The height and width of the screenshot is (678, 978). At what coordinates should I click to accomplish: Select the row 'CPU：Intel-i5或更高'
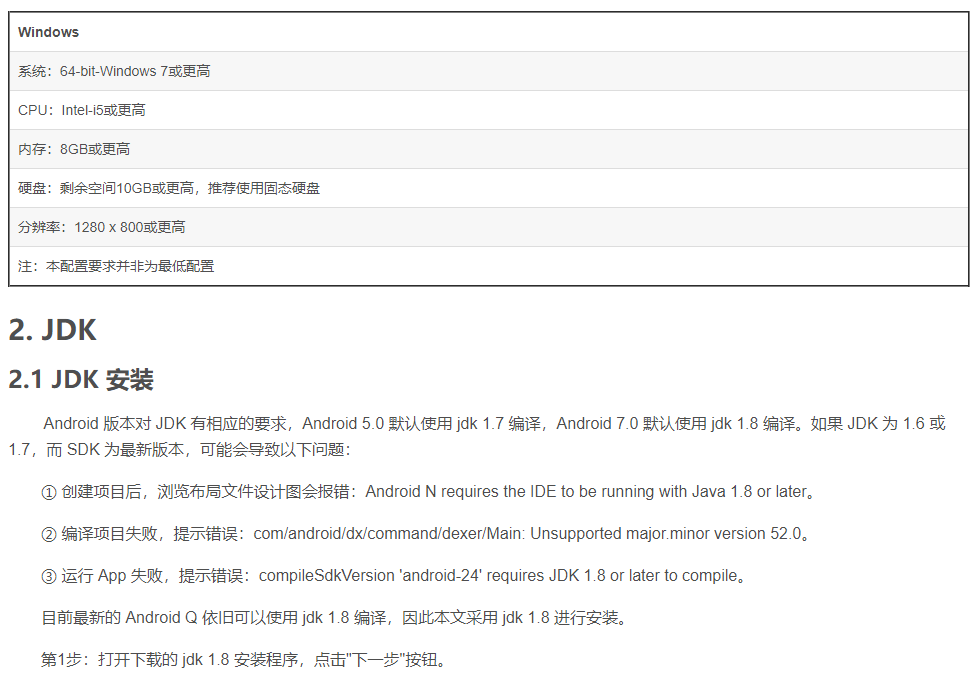488,110
